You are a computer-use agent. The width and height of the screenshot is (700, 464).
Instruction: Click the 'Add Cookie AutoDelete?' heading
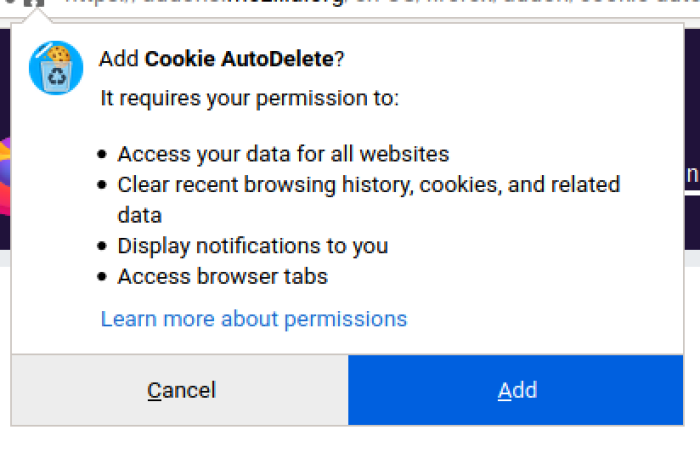point(222,59)
